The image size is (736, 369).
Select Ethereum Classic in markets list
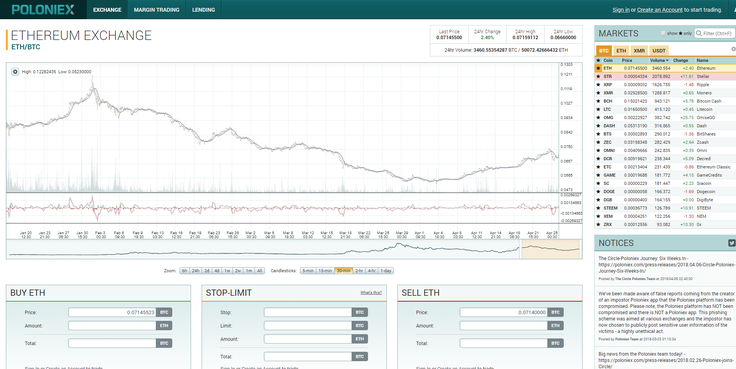pyautogui.click(x=665, y=167)
